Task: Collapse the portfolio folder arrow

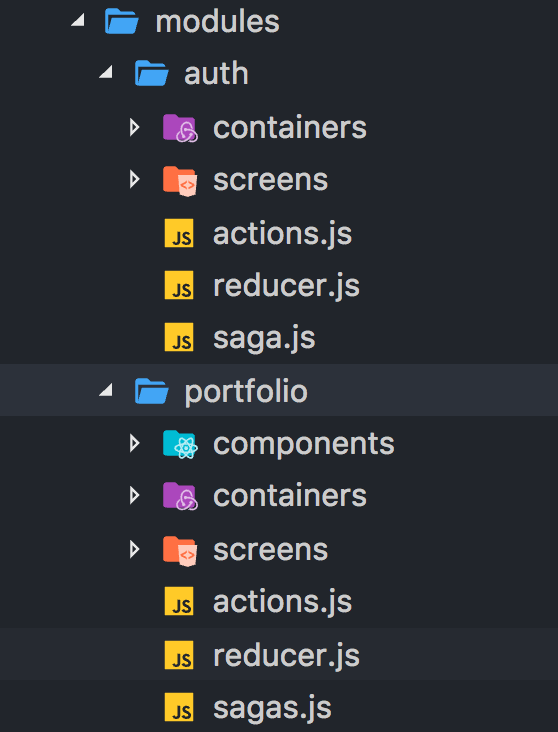Action: [x=106, y=389]
